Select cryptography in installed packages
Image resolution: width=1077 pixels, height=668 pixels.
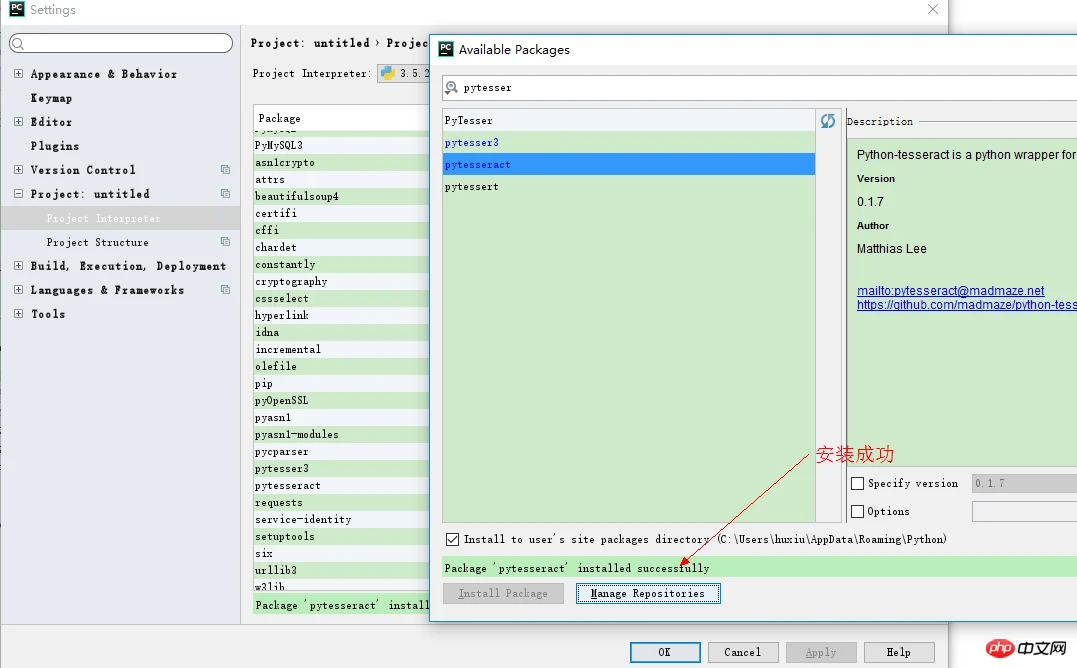(x=341, y=281)
